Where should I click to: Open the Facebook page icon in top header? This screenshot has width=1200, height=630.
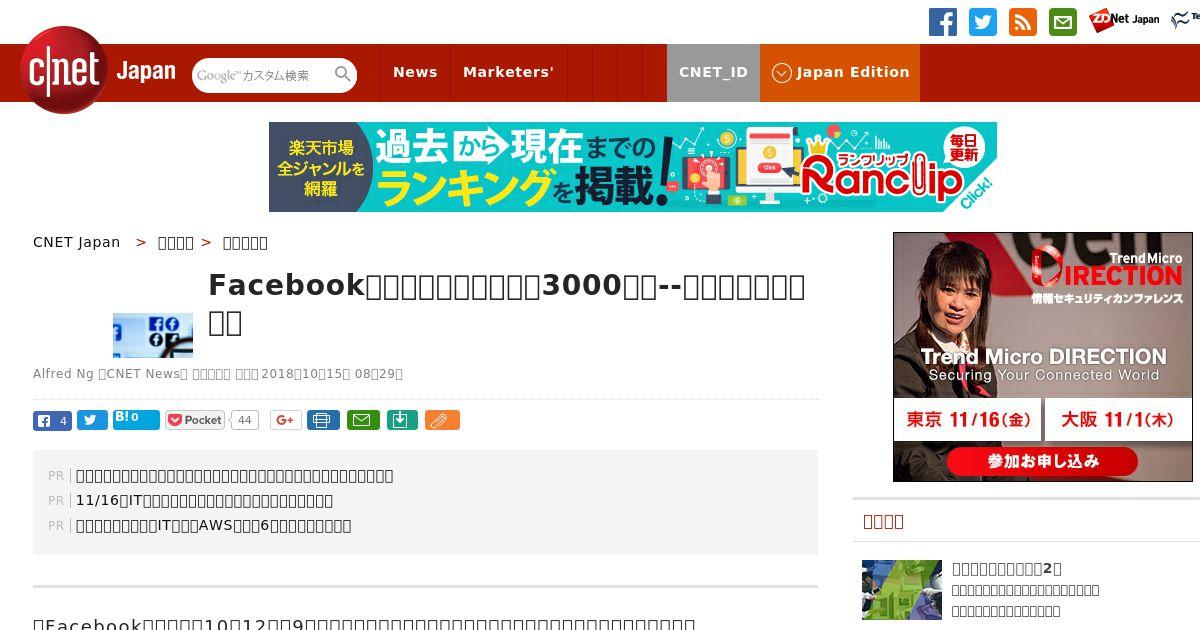coord(943,22)
